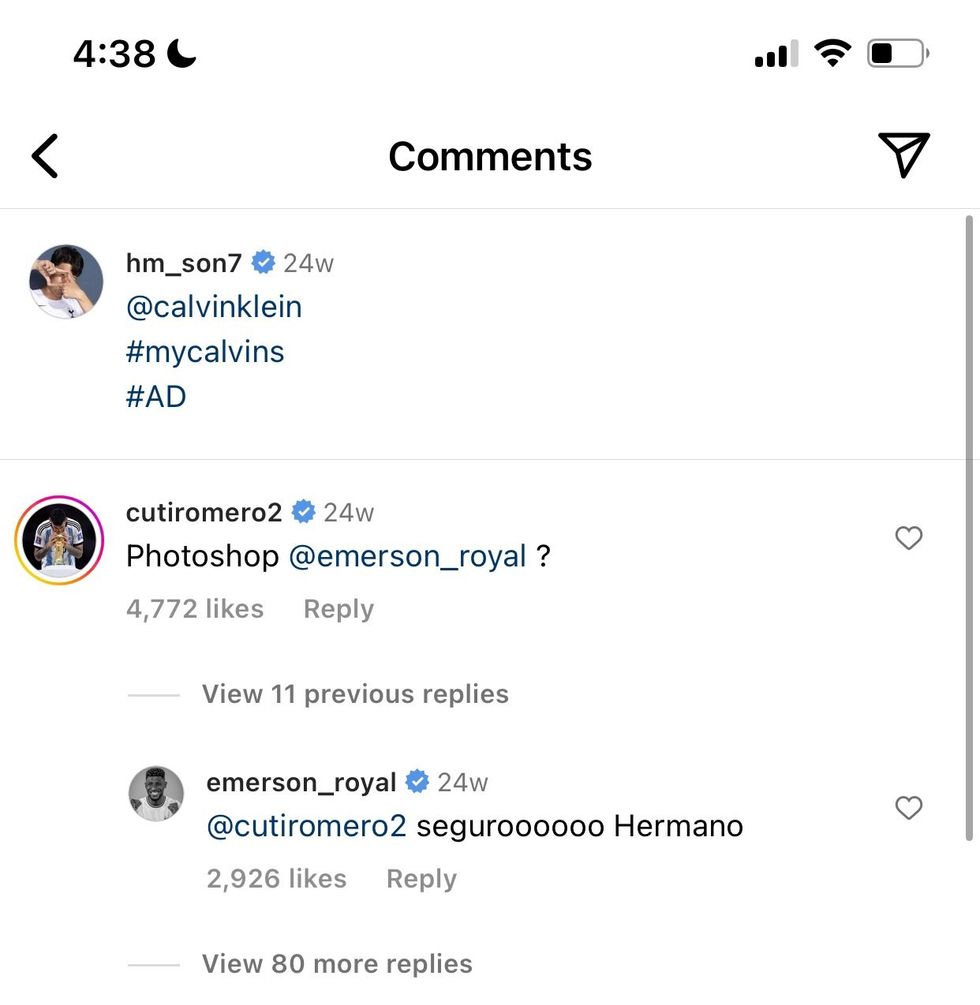Click hm_son7's blue verified badge
The width and height of the screenshot is (980, 1005).
coord(263,262)
